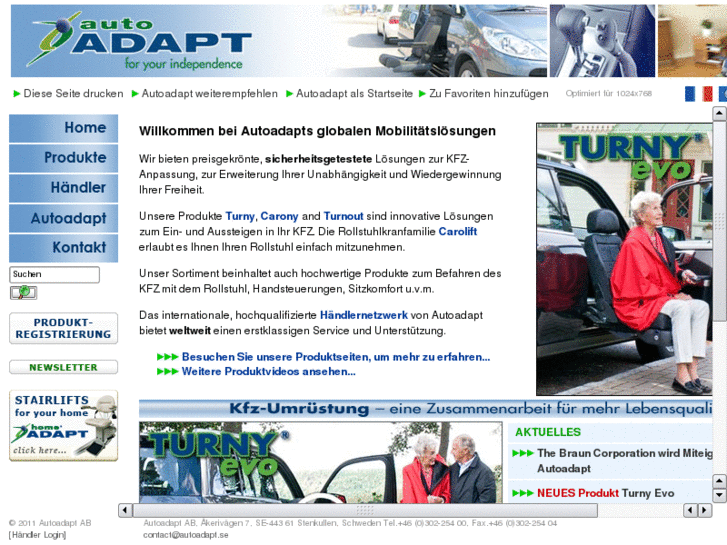Click NEUES Produkt Turny Evo news item
Screen dimensions: 727x545
point(606,493)
